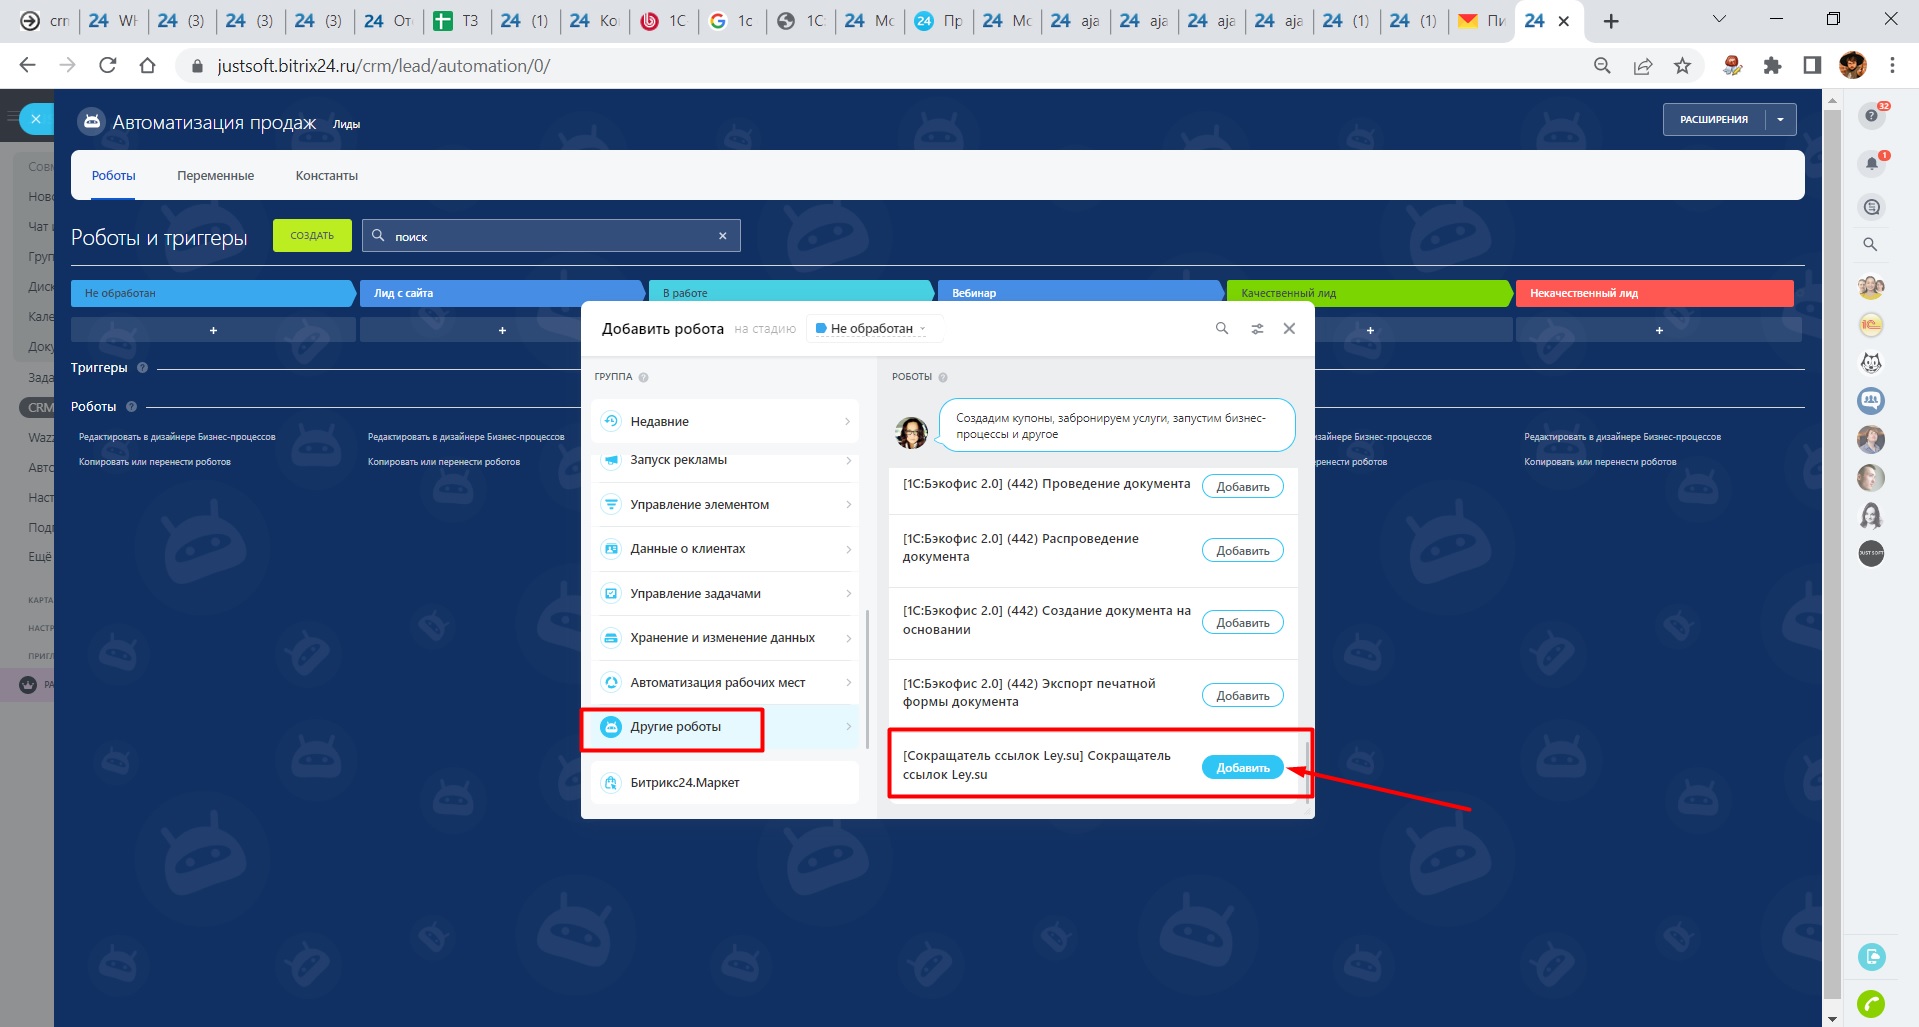Open the filter settings icon in Add robot dialog
This screenshot has height=1027, width=1919.
click(x=1257, y=328)
